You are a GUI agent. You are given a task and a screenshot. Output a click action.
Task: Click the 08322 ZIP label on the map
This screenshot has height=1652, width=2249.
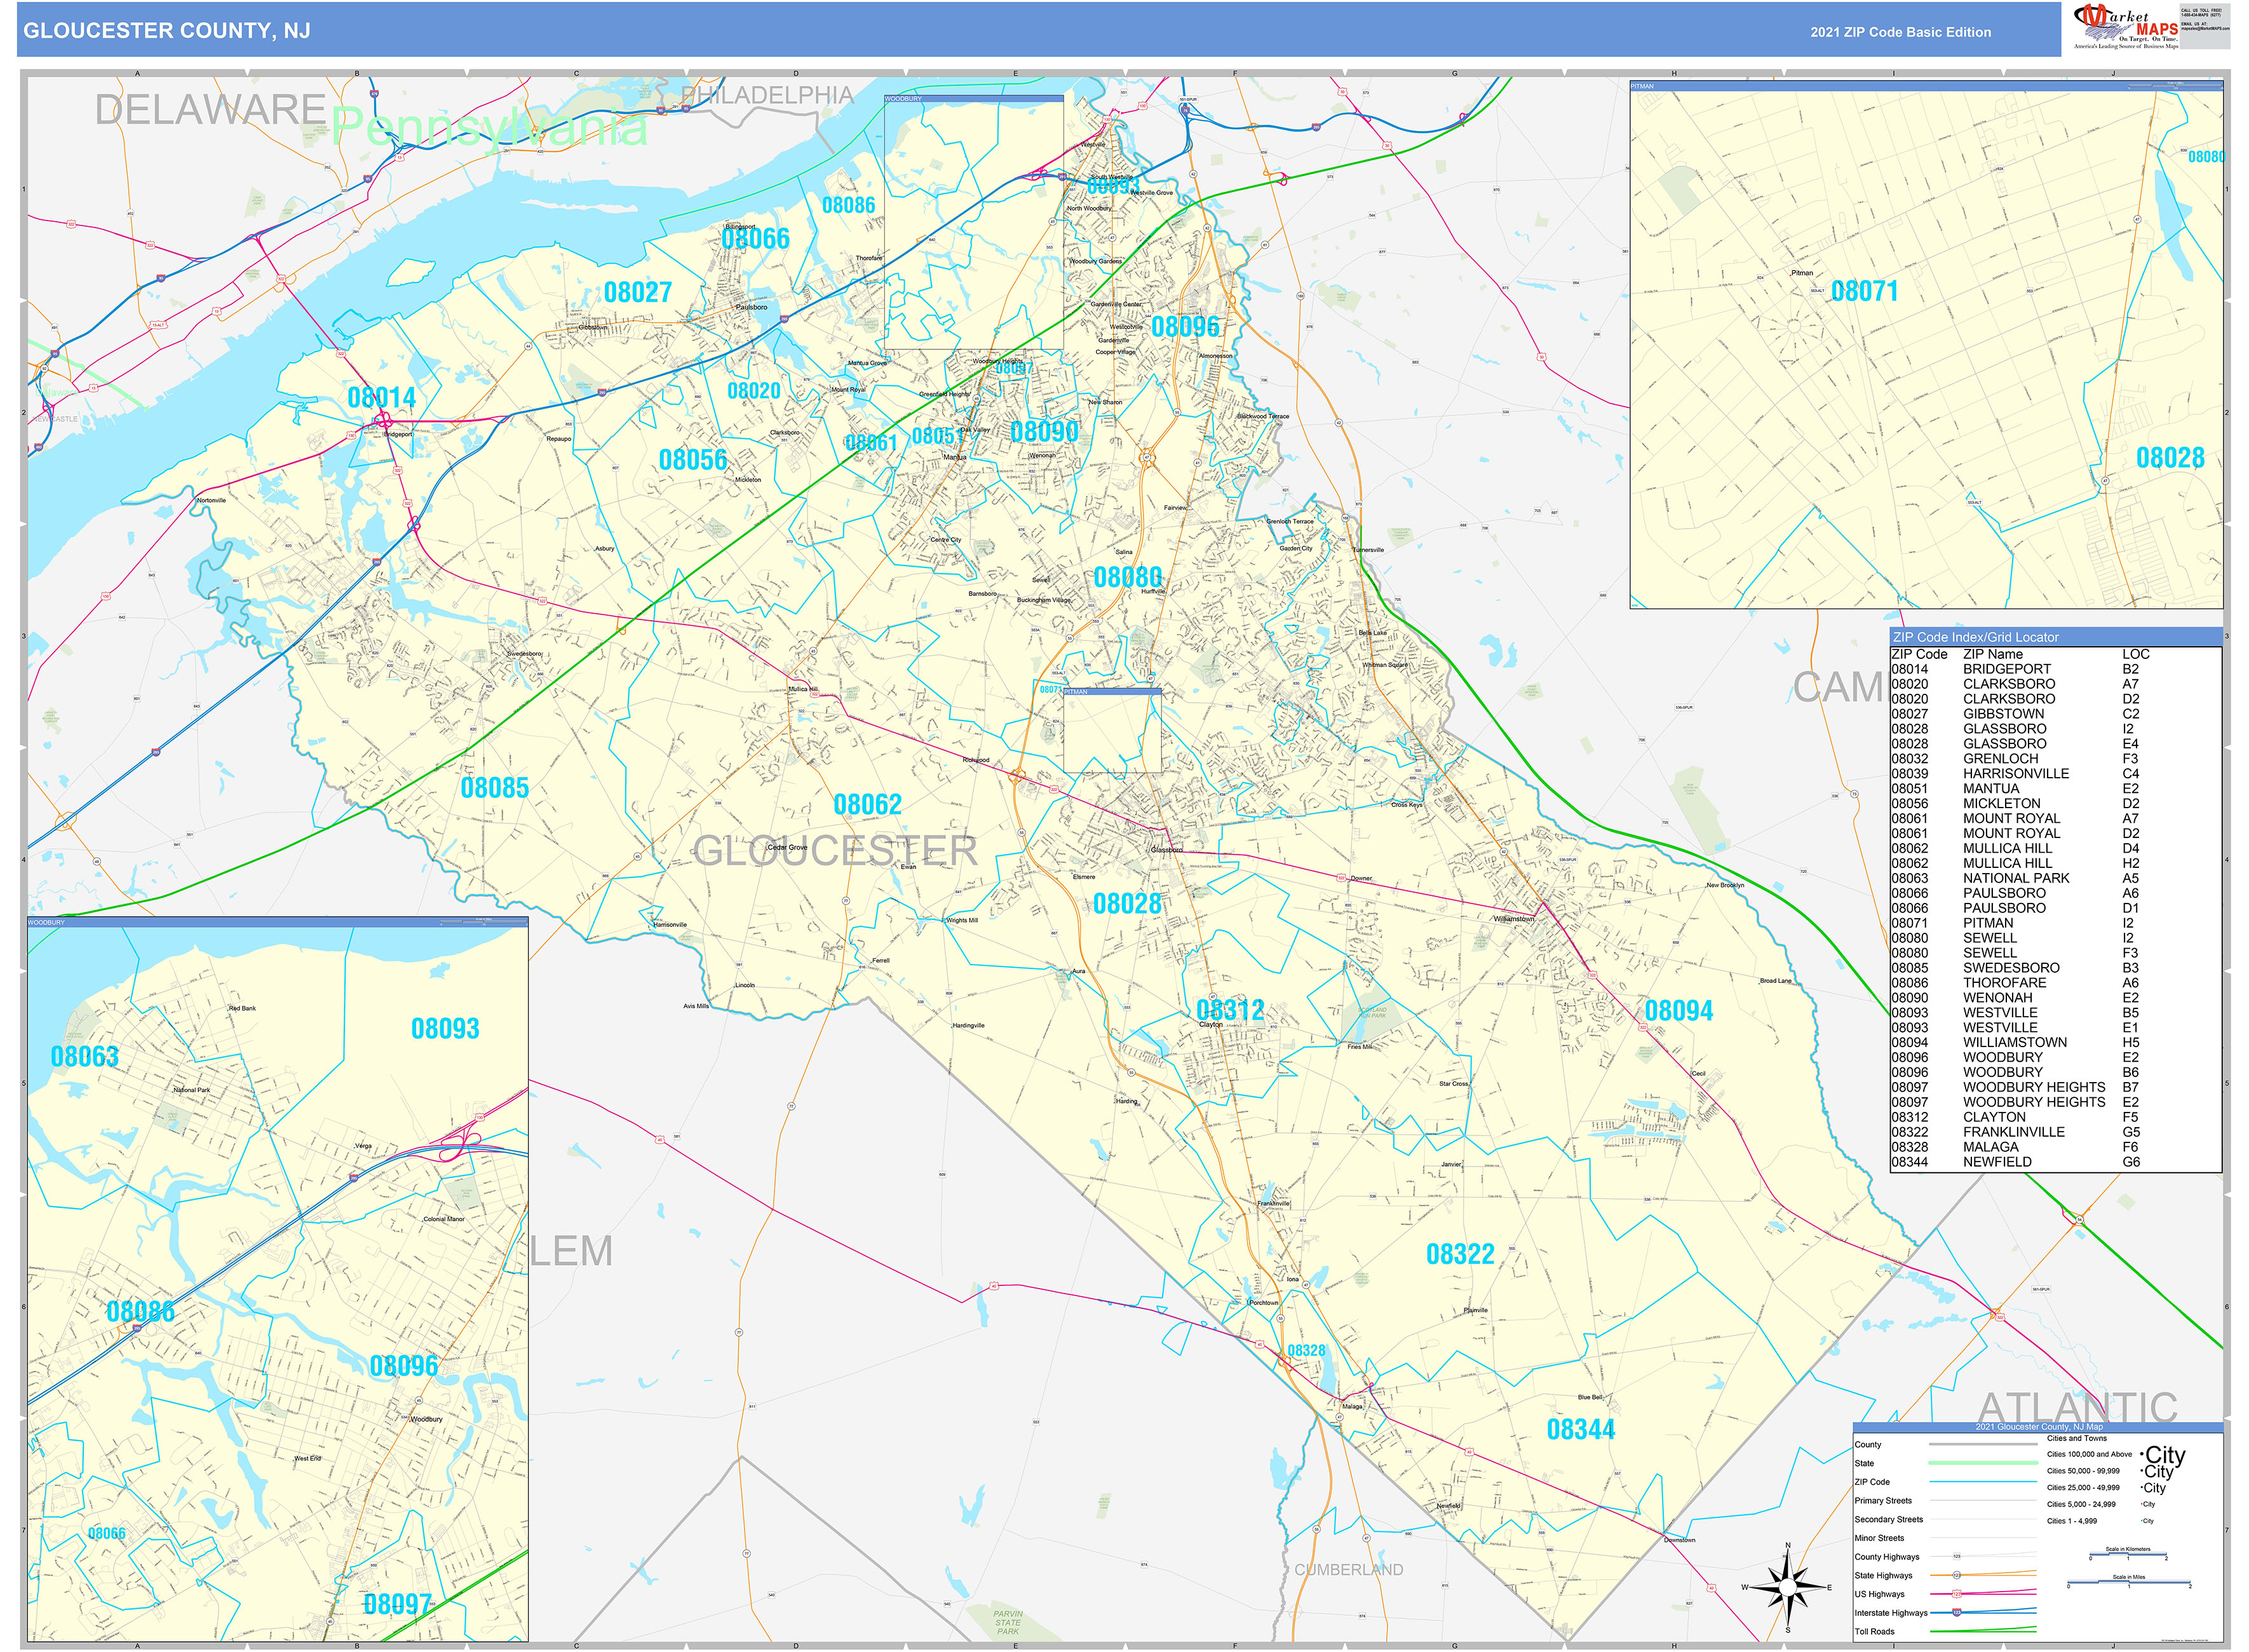(1460, 1254)
